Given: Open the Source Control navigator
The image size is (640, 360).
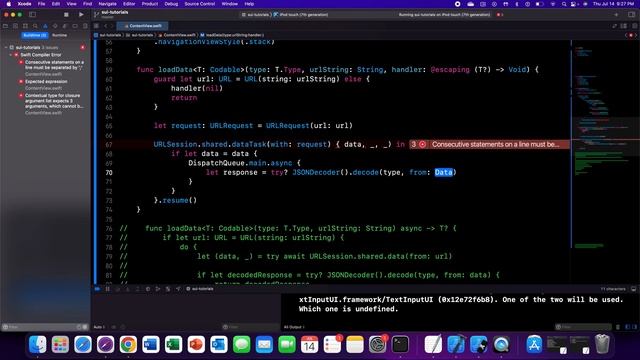Looking at the screenshot, I should [15, 26].
